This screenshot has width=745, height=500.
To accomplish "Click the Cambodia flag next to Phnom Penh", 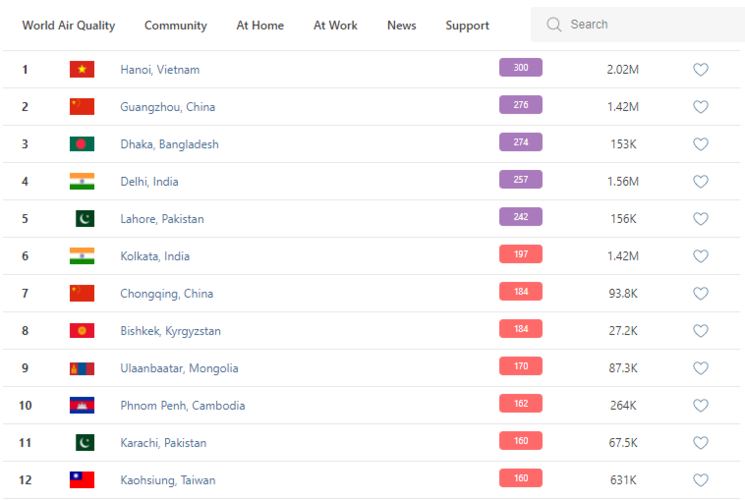I will [82, 405].
